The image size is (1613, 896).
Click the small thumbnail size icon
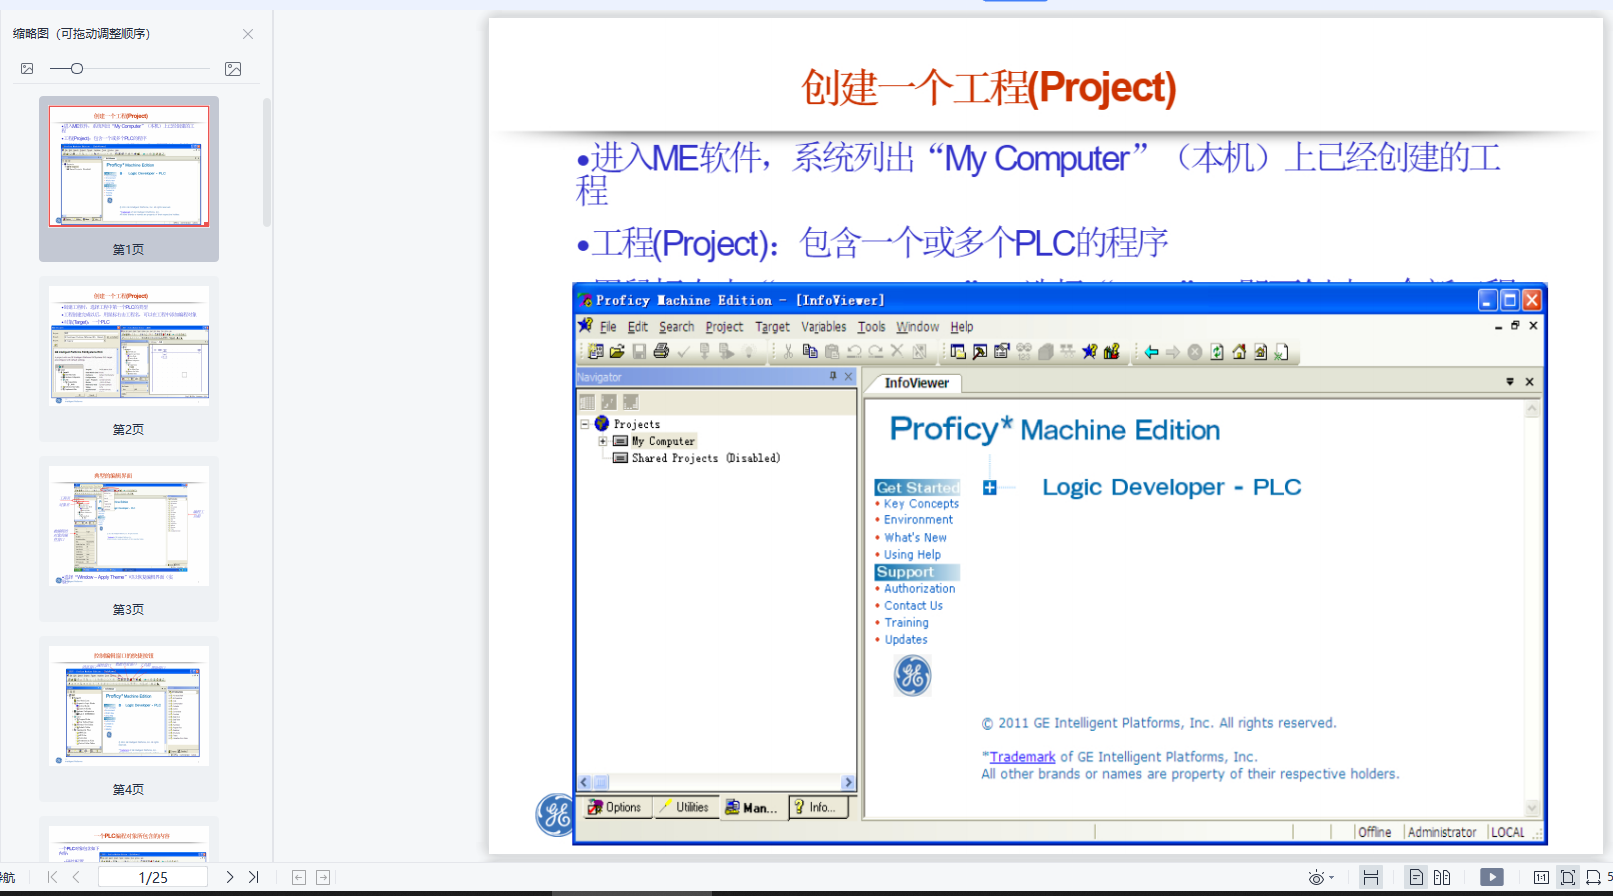pos(27,69)
